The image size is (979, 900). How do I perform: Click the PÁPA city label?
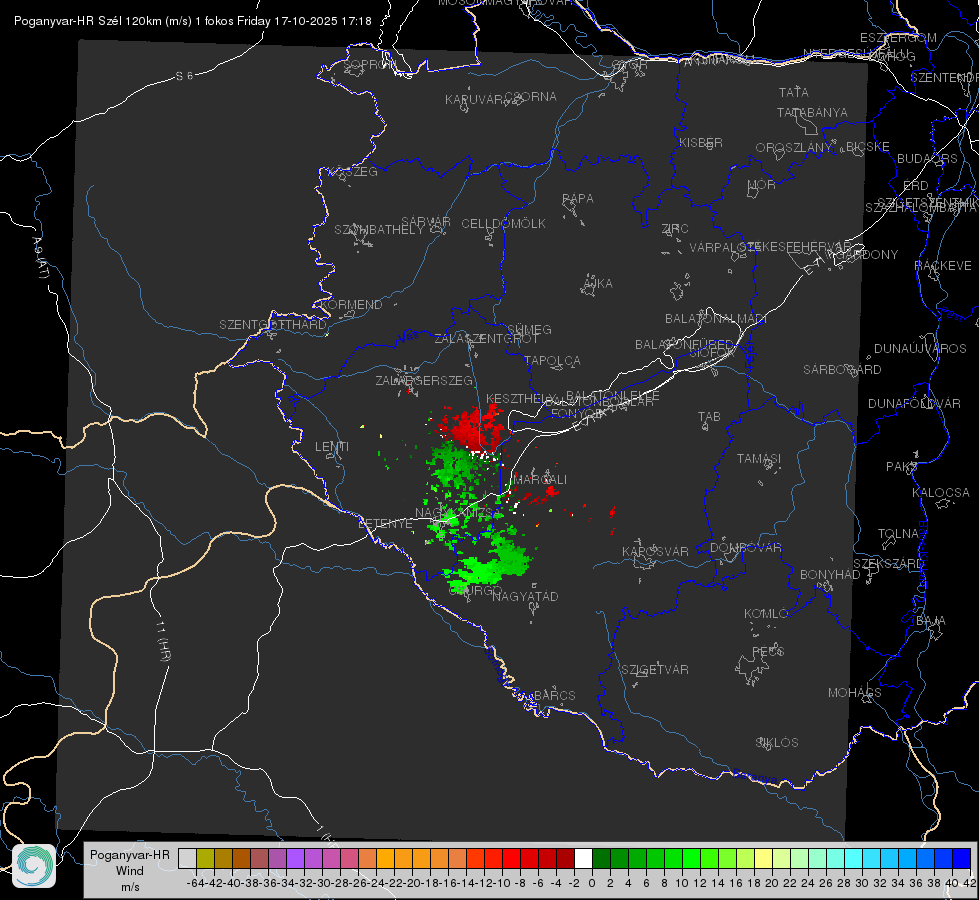pyautogui.click(x=578, y=199)
